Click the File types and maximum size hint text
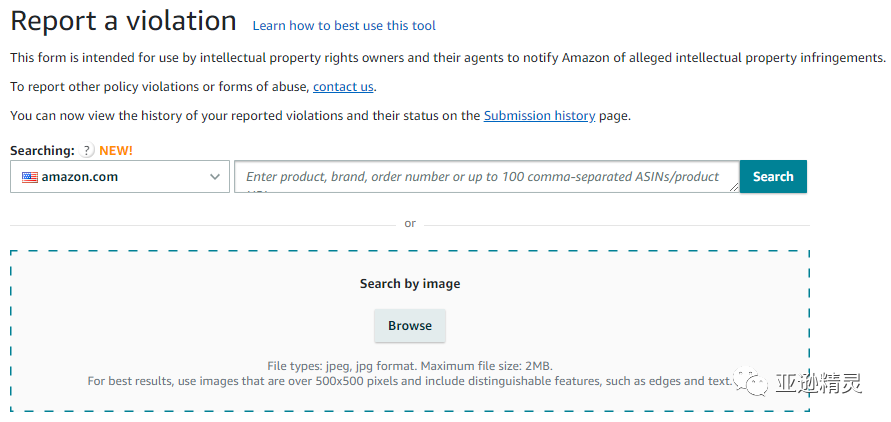Viewport: 891px width, 422px height. click(x=410, y=366)
